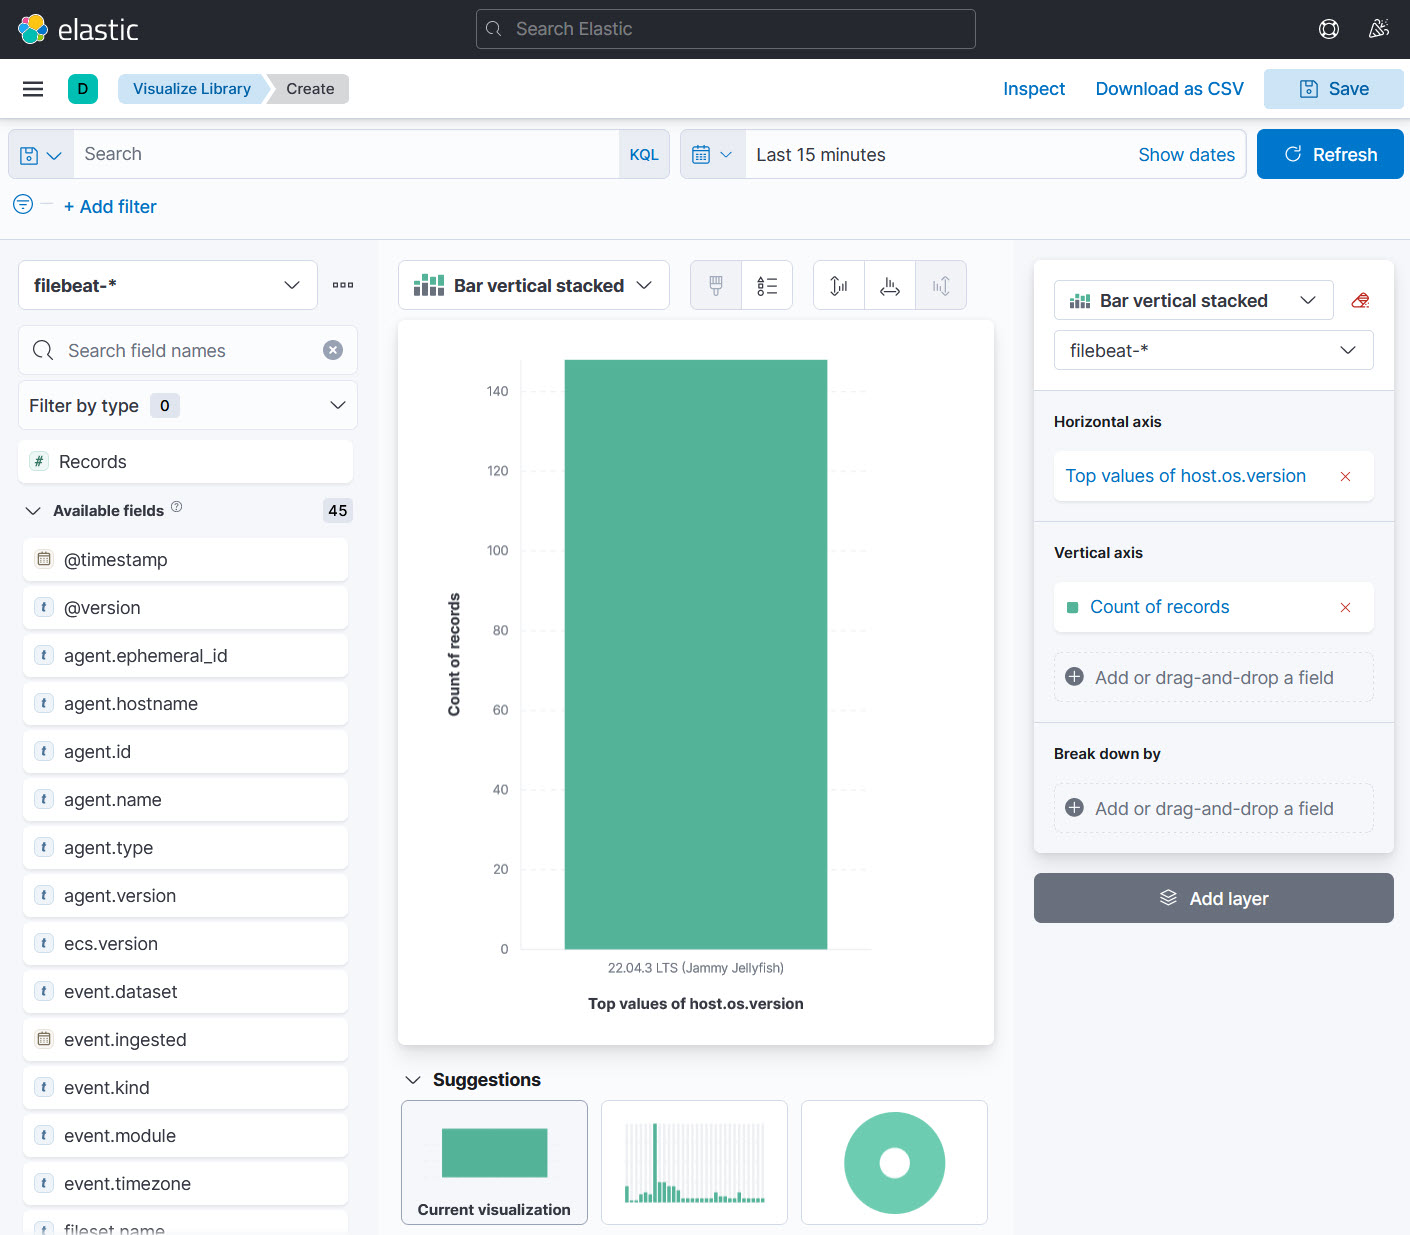Toggle the KQL query language switch
Image resolution: width=1410 pixels, height=1235 pixels.
point(643,155)
